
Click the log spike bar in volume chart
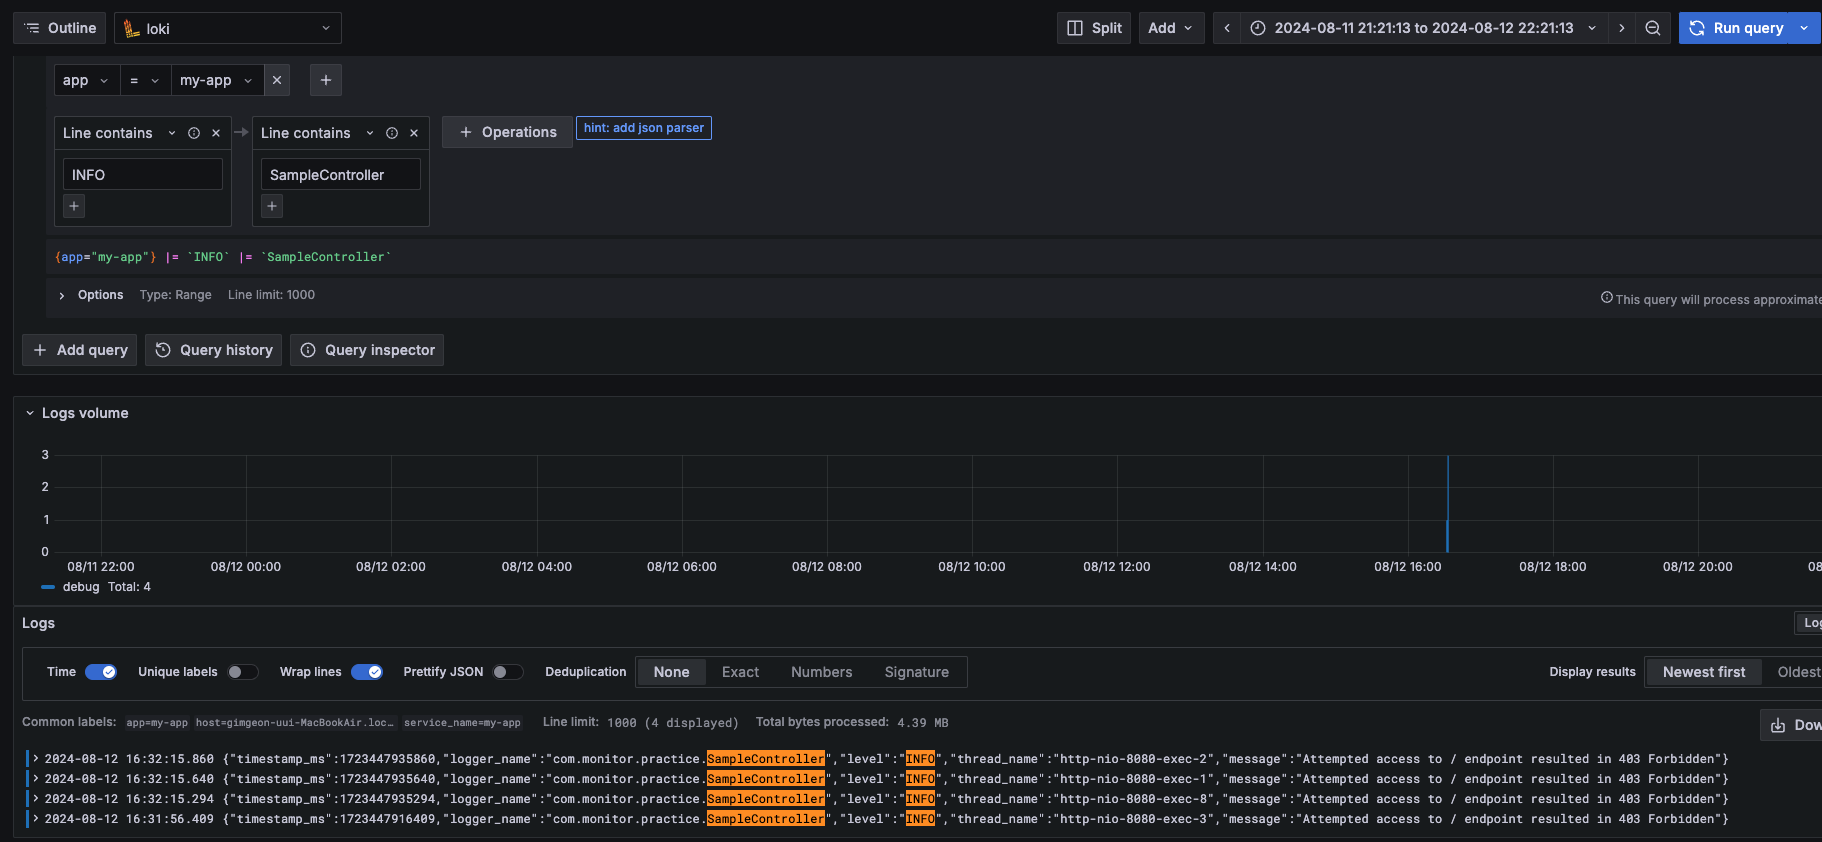pos(1447,504)
